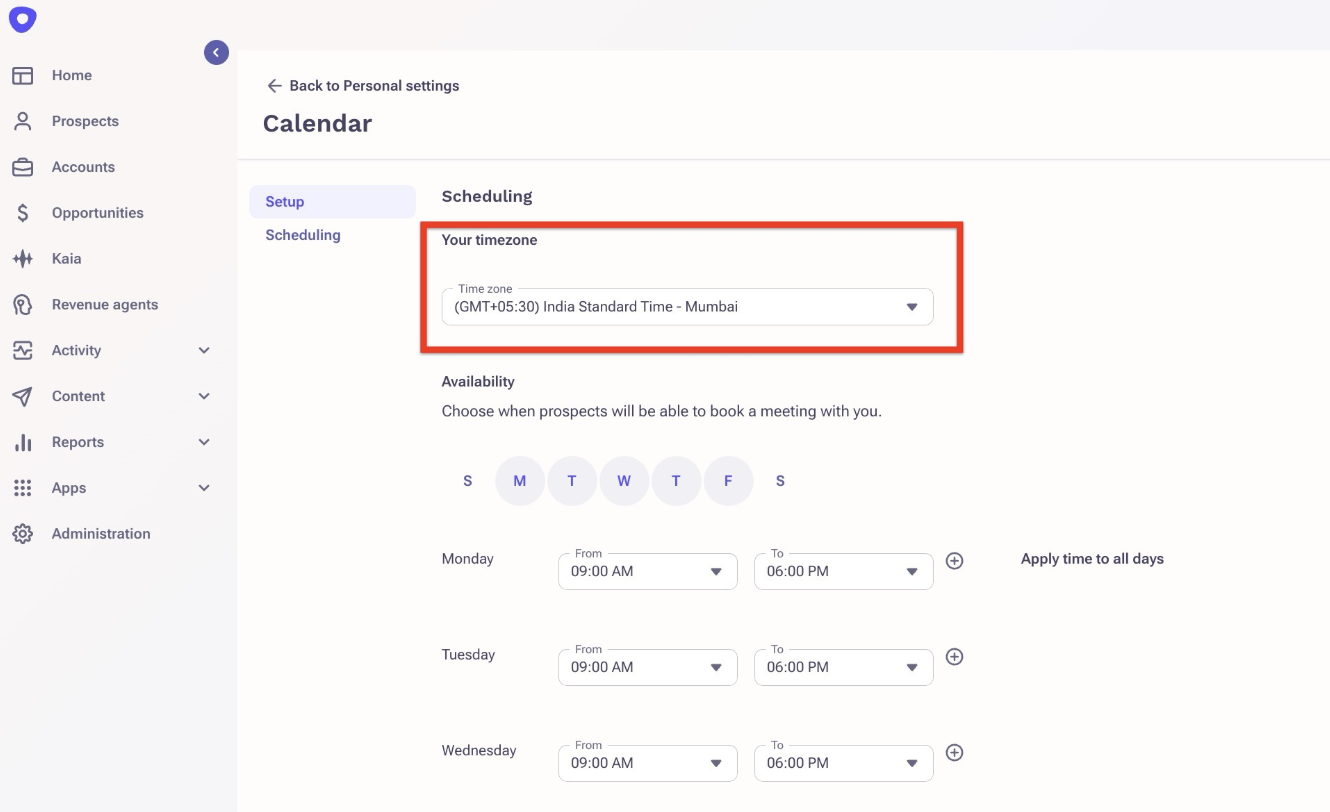Expand the Apps menu chevron

point(204,488)
